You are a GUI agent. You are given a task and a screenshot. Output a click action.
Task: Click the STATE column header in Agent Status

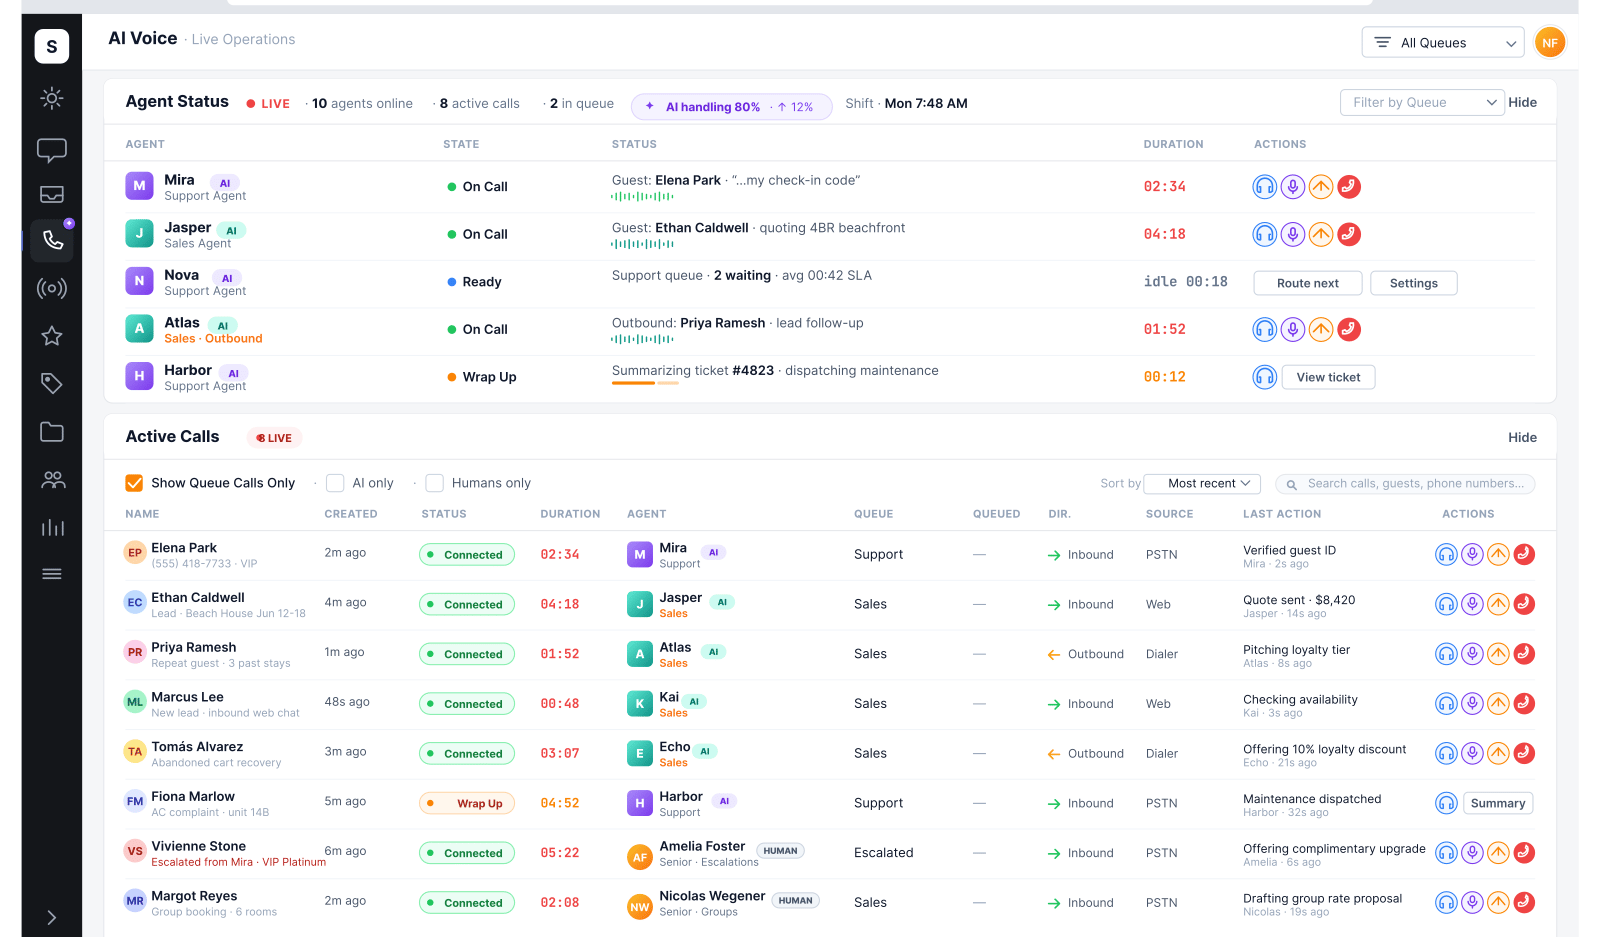pyautogui.click(x=461, y=144)
